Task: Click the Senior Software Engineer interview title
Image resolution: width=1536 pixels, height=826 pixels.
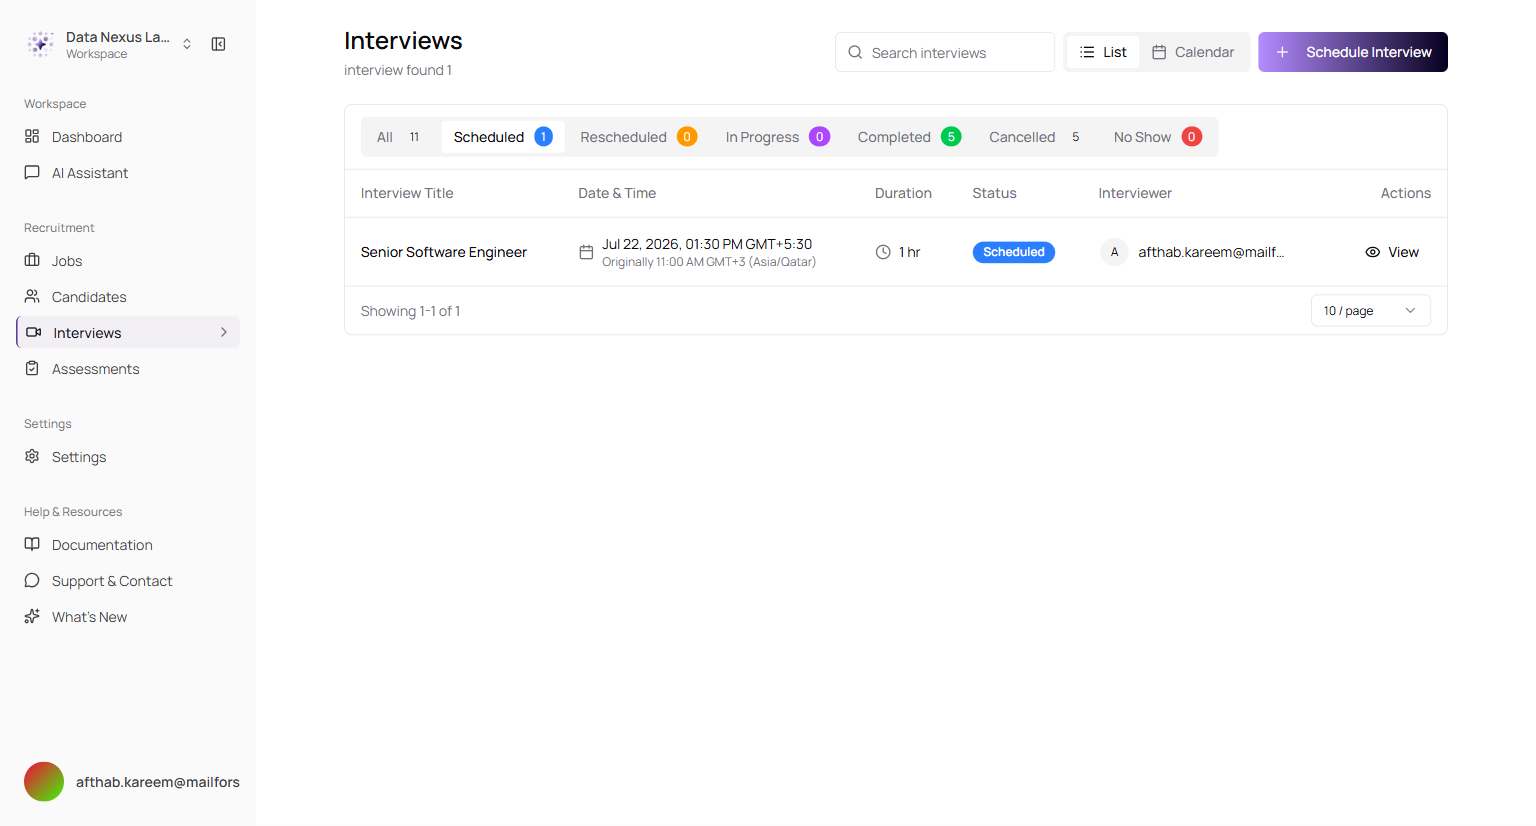Action: coord(444,252)
